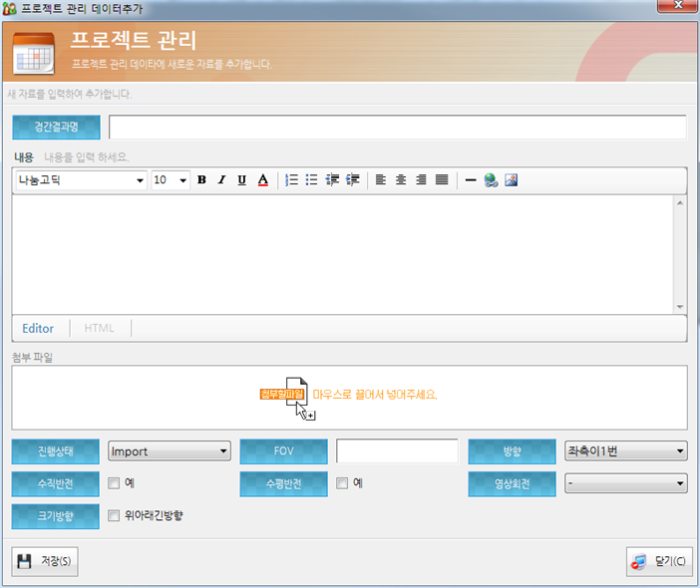The image size is (700, 588).
Task: Click the FOV input field
Action: (x=396, y=452)
